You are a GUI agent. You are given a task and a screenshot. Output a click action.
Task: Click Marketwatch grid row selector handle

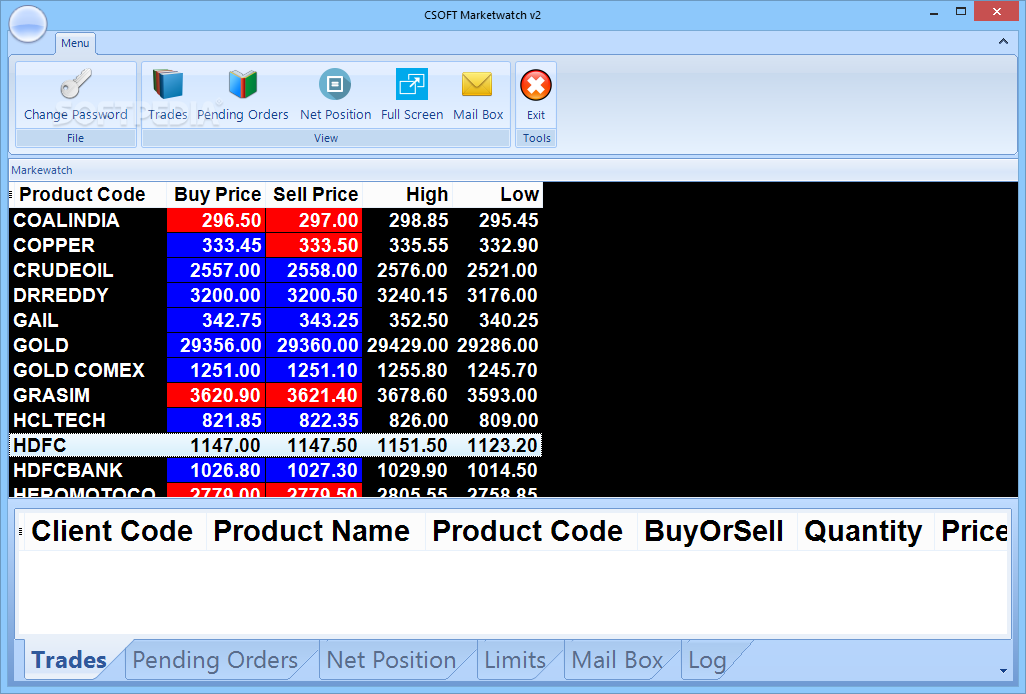(11, 194)
